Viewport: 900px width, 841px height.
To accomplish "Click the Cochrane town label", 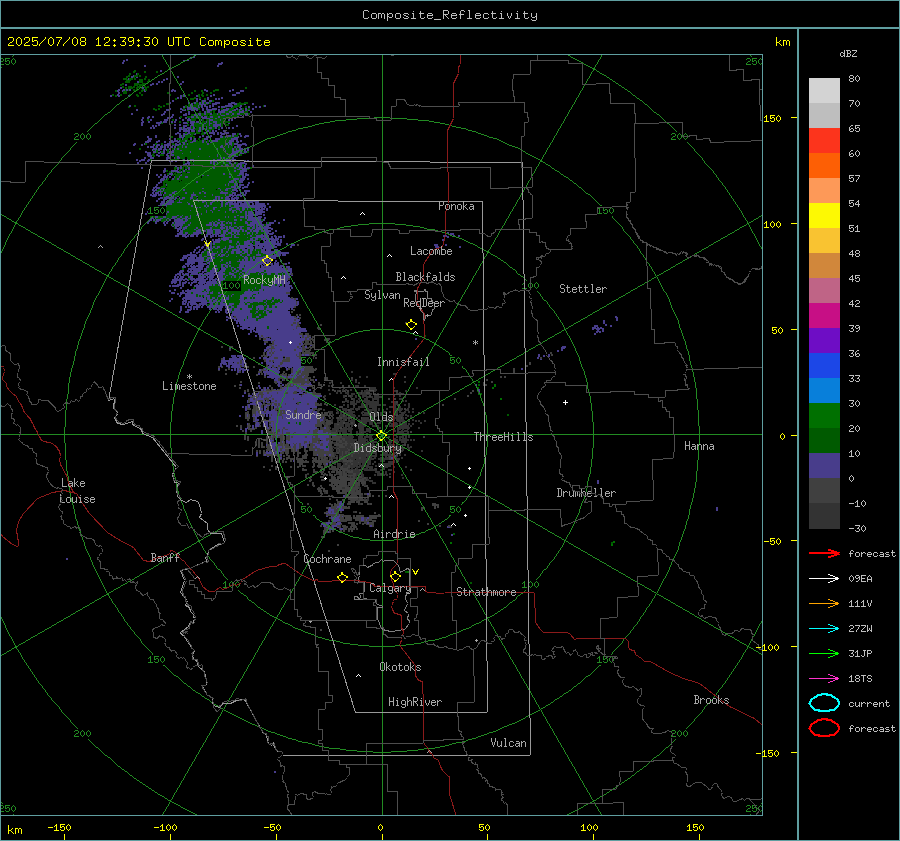I will tap(327, 559).
